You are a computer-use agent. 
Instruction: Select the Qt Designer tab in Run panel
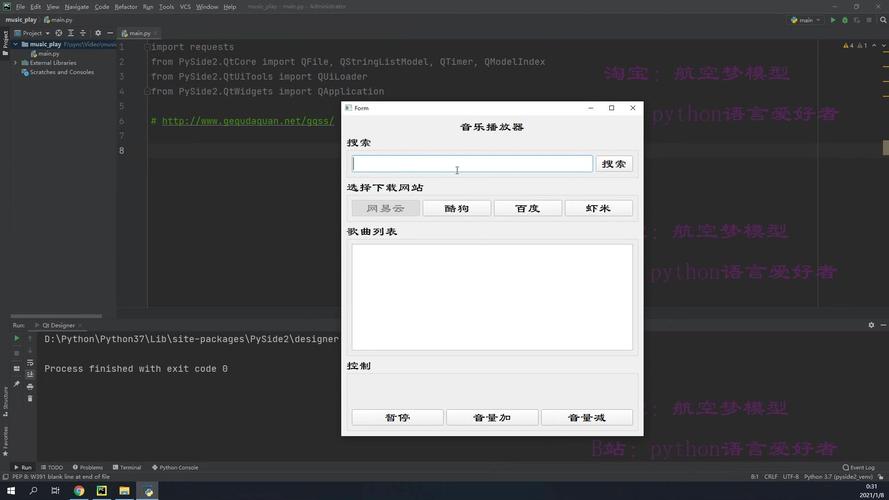click(x=58, y=325)
